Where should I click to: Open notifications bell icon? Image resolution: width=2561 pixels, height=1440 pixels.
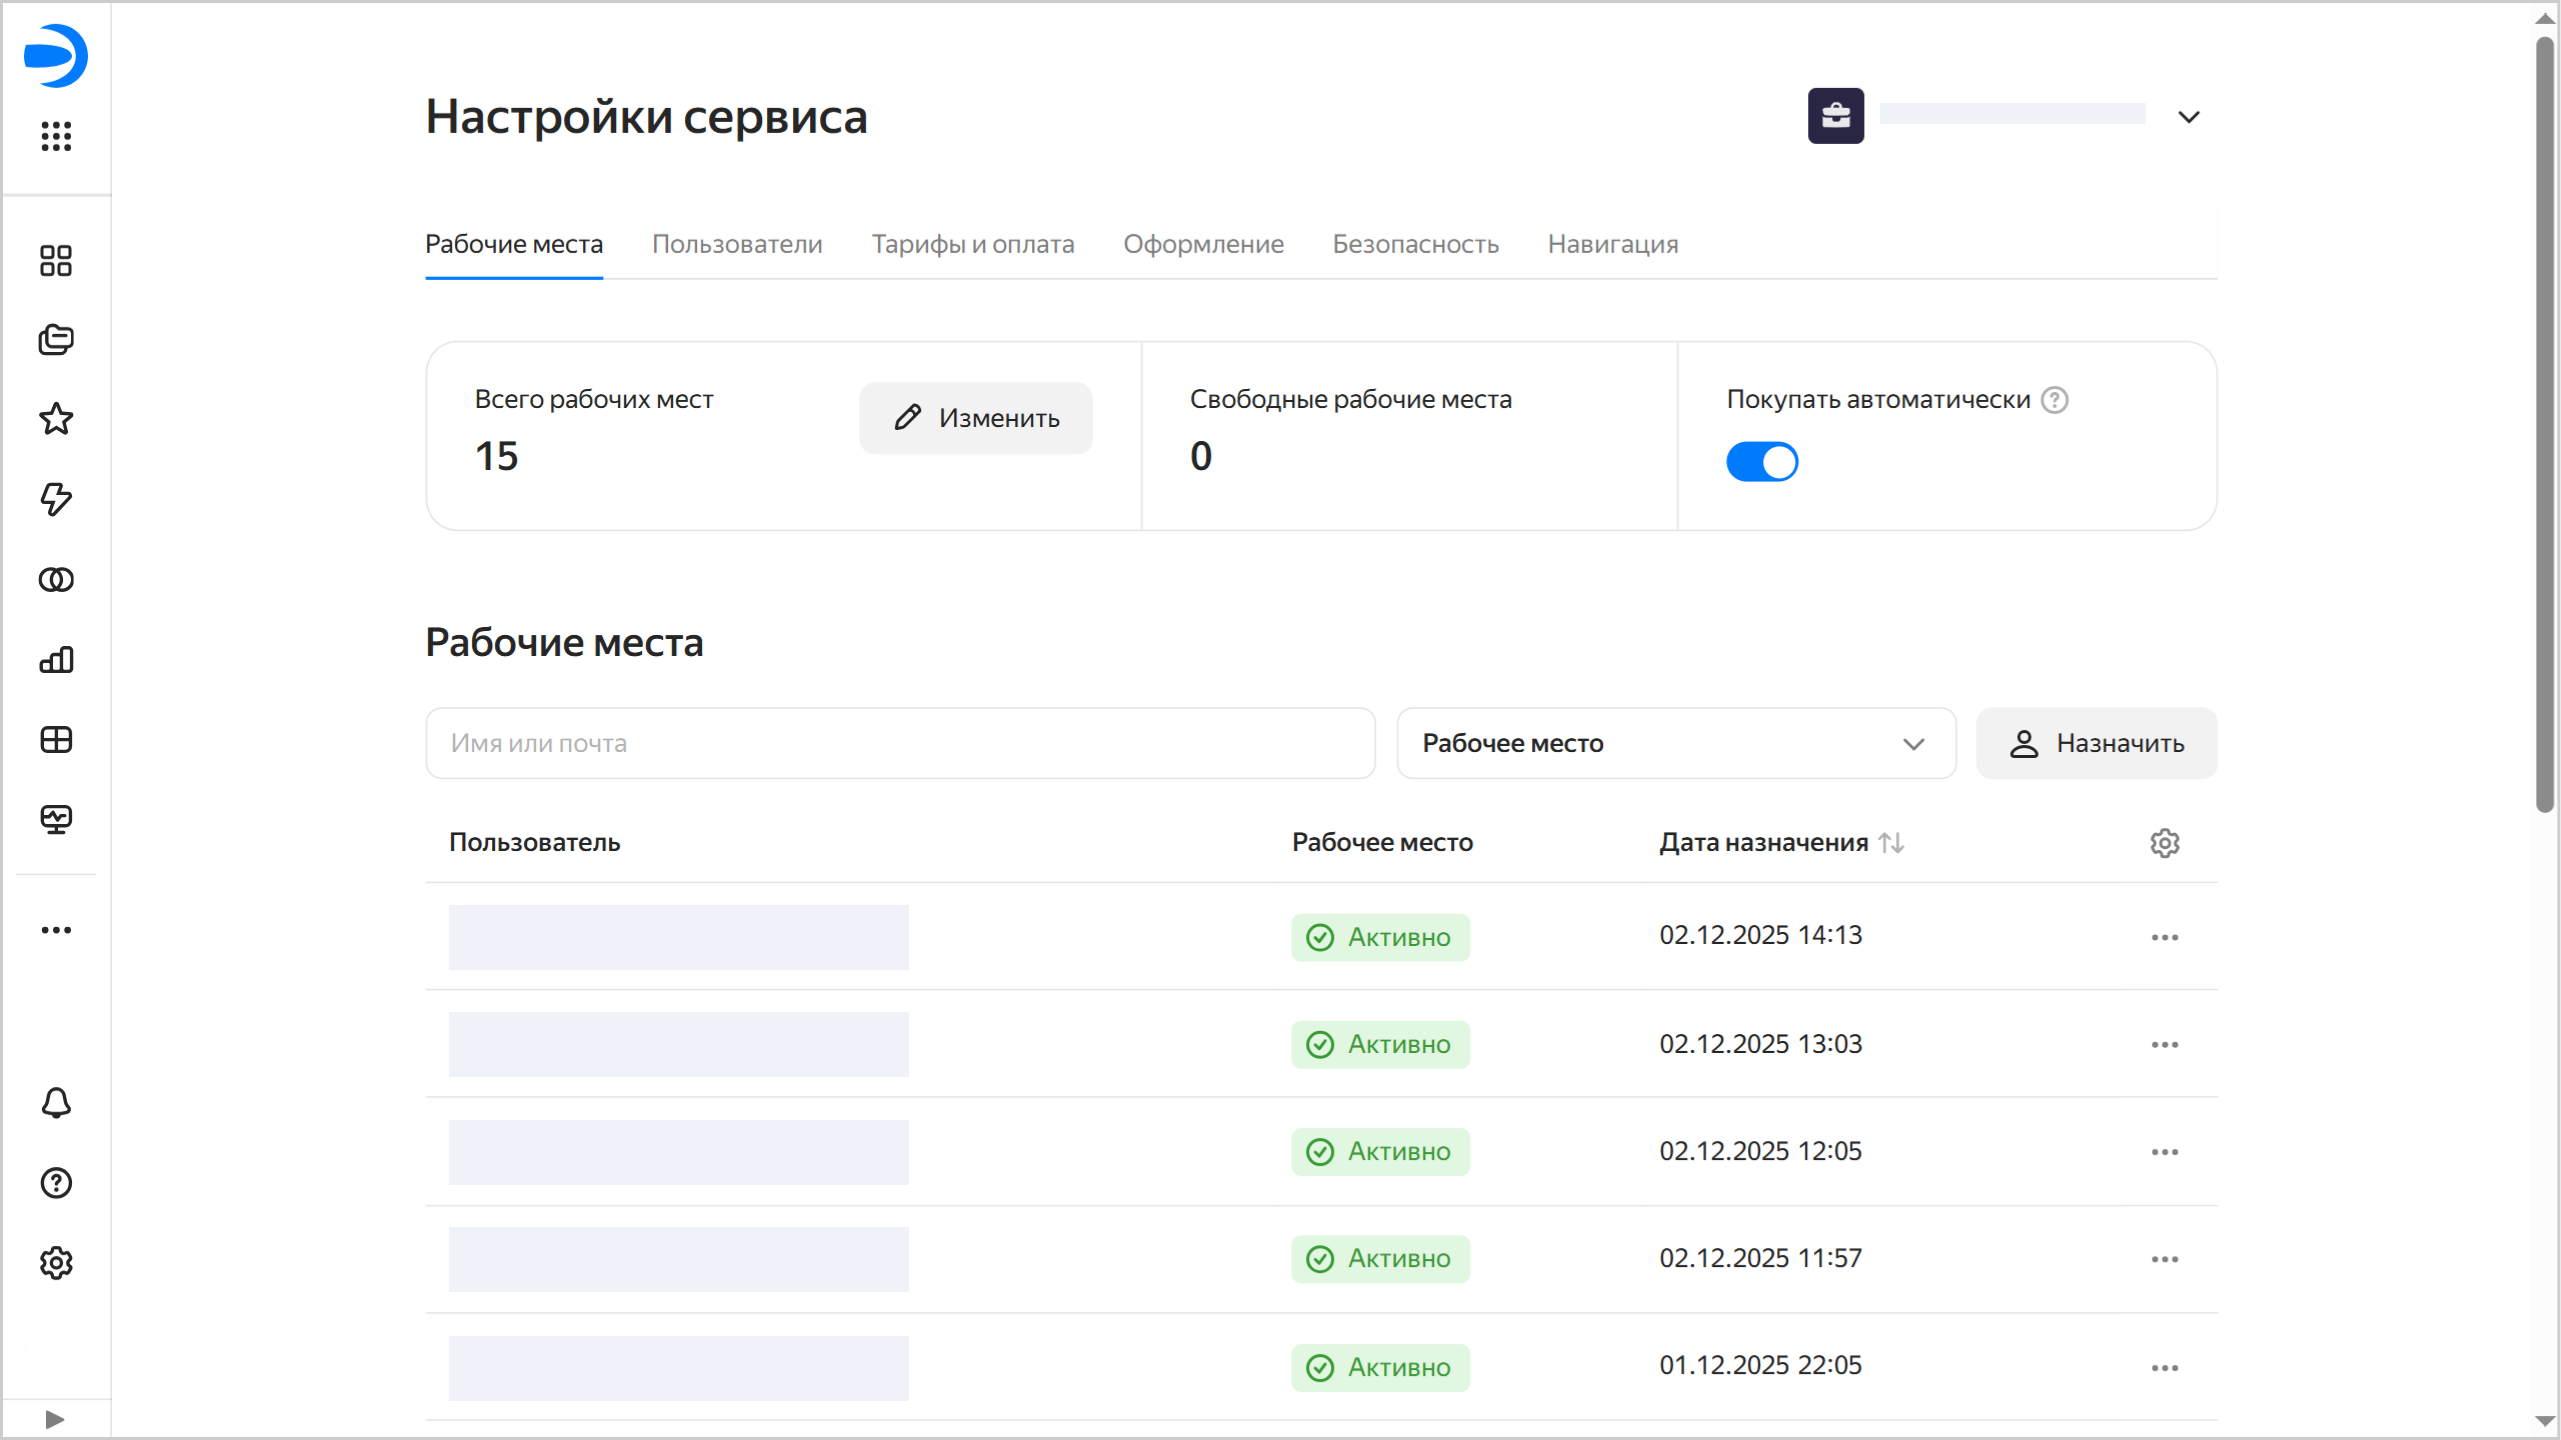coord(56,1103)
